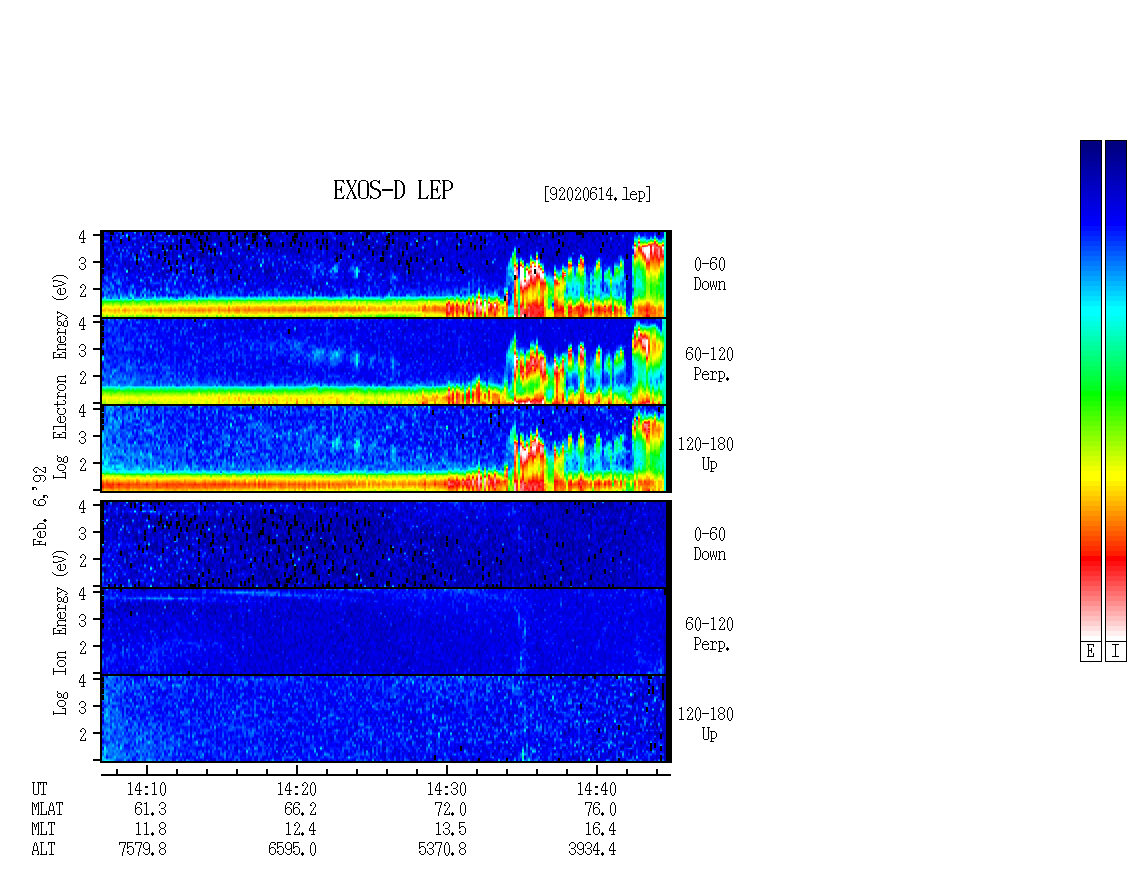Select the MLAT row label
The width and height of the screenshot is (1130, 875).
coord(47,809)
